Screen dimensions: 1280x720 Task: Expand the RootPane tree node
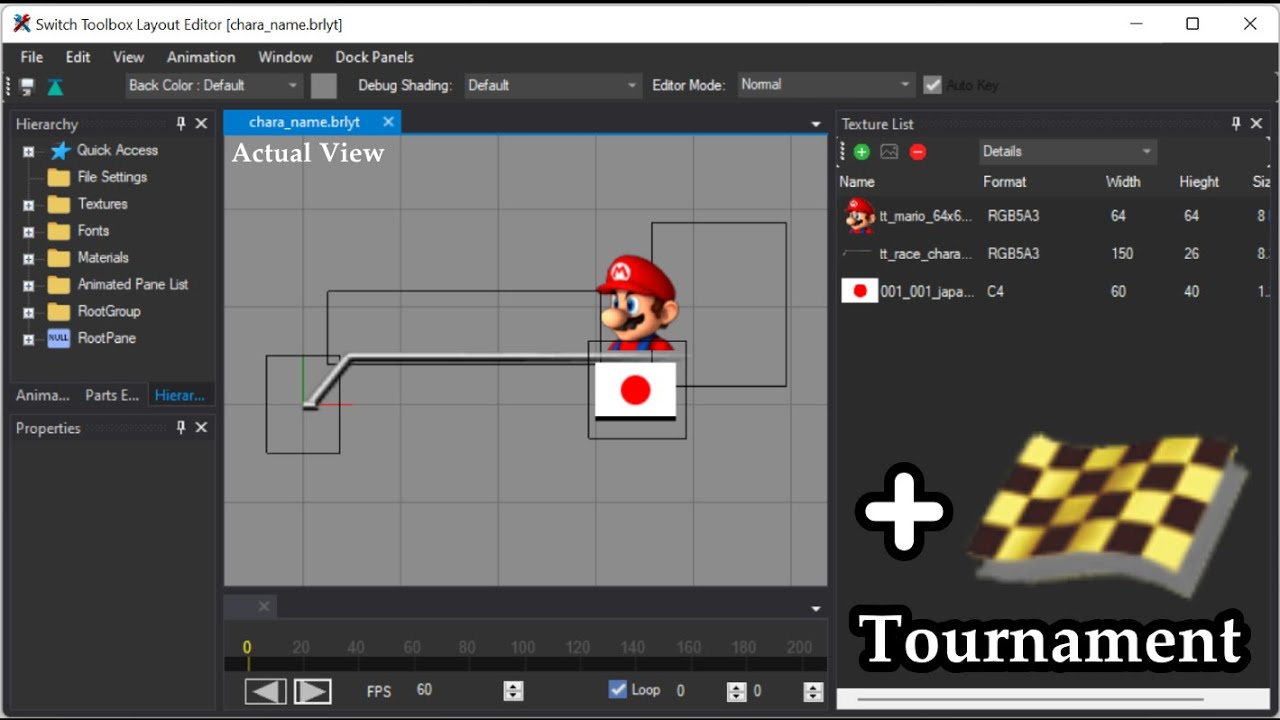tap(28, 340)
